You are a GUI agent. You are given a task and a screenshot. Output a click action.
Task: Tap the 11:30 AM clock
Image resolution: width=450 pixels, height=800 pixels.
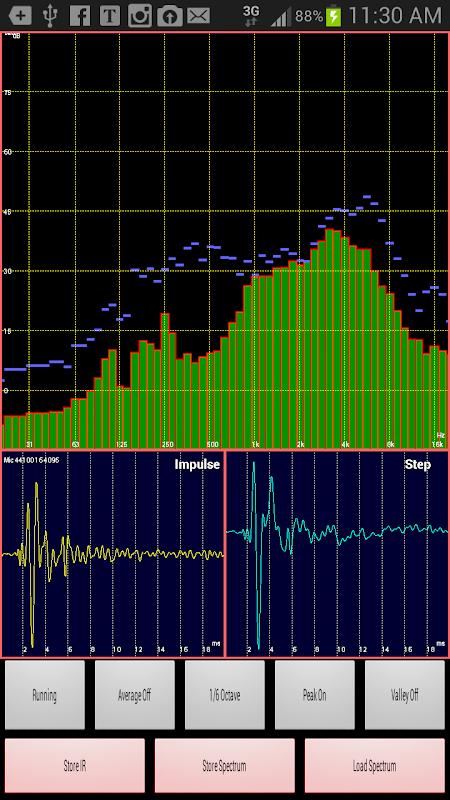pos(395,16)
